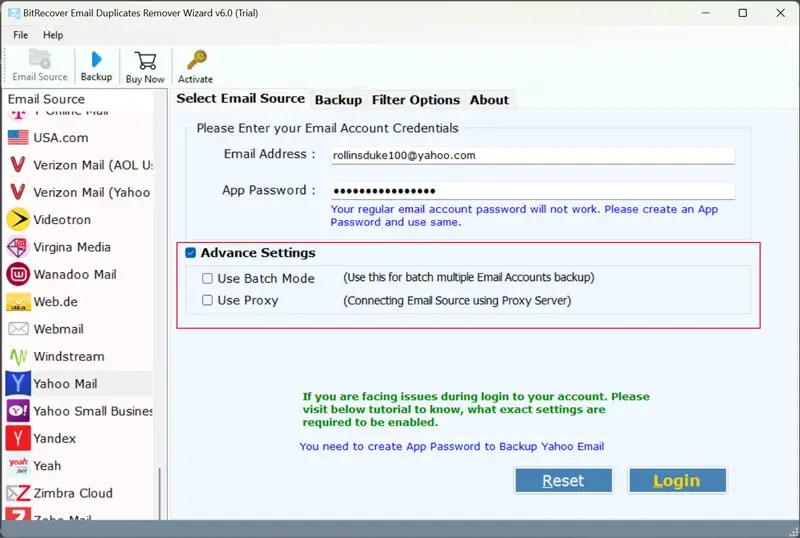The height and width of the screenshot is (538, 800).
Task: Click the Buy Now cart icon
Action: 145,66
